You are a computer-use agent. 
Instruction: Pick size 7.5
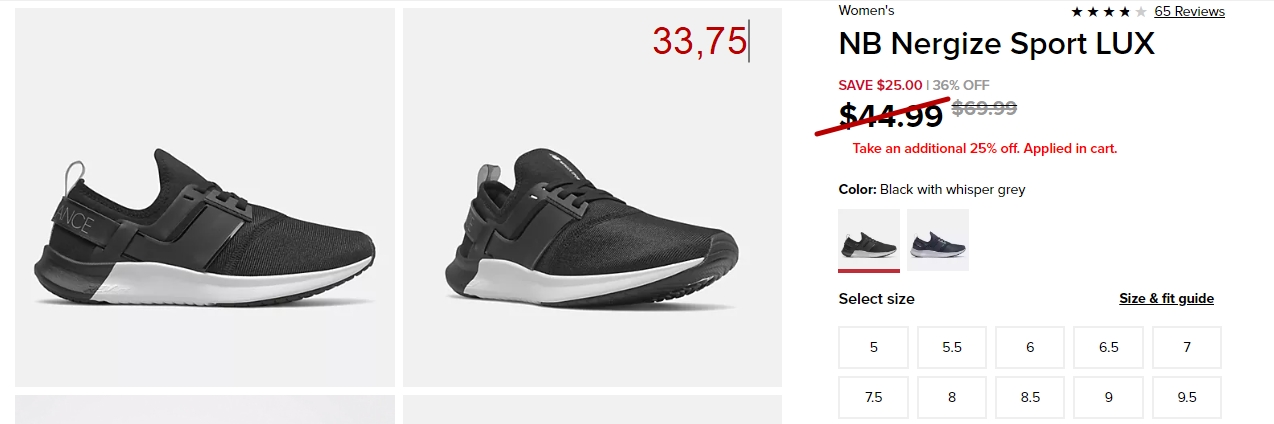click(x=874, y=397)
